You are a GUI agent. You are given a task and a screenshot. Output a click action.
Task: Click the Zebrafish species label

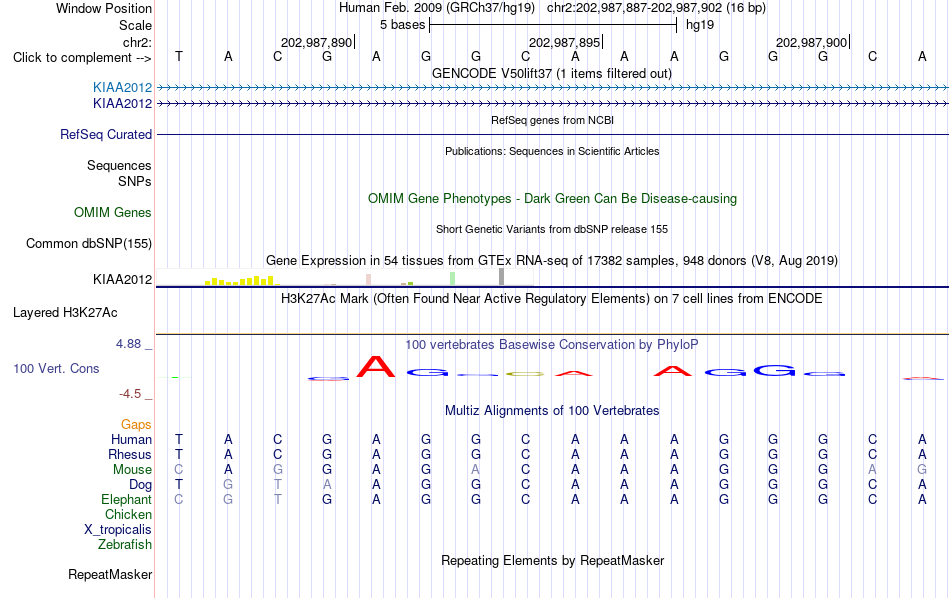(x=125, y=544)
